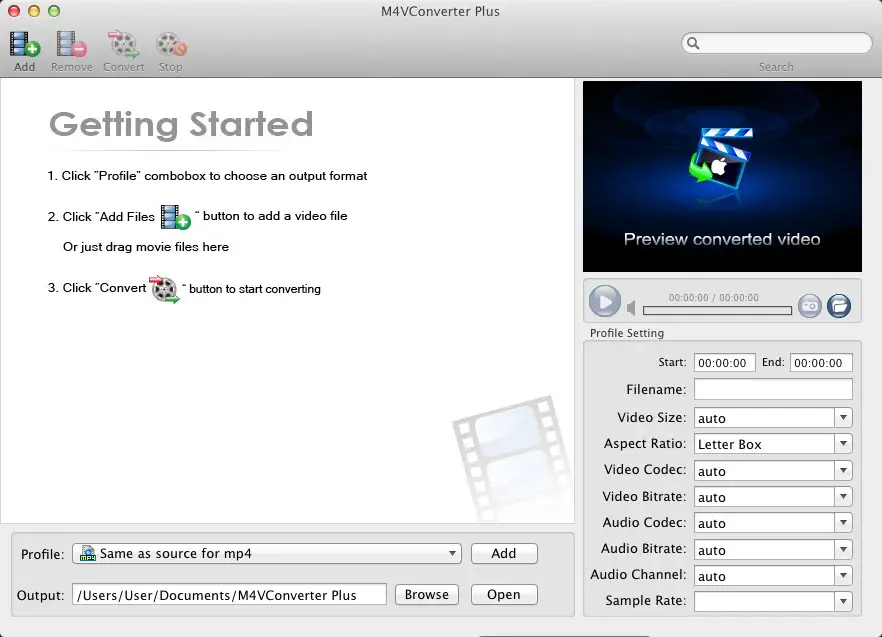Click the Add button beside Profile
This screenshot has height=637, width=882.
pyautogui.click(x=504, y=554)
